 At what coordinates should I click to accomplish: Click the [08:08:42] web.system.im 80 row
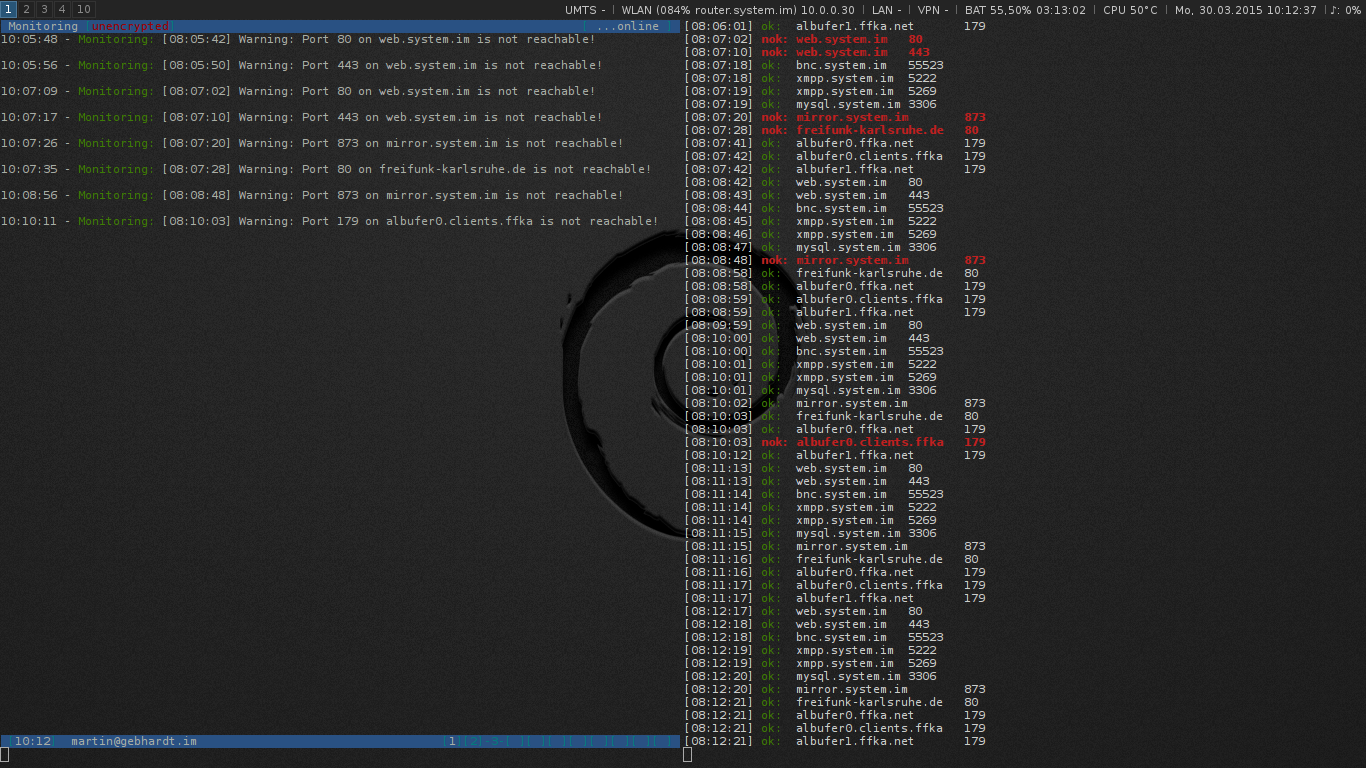coord(804,182)
